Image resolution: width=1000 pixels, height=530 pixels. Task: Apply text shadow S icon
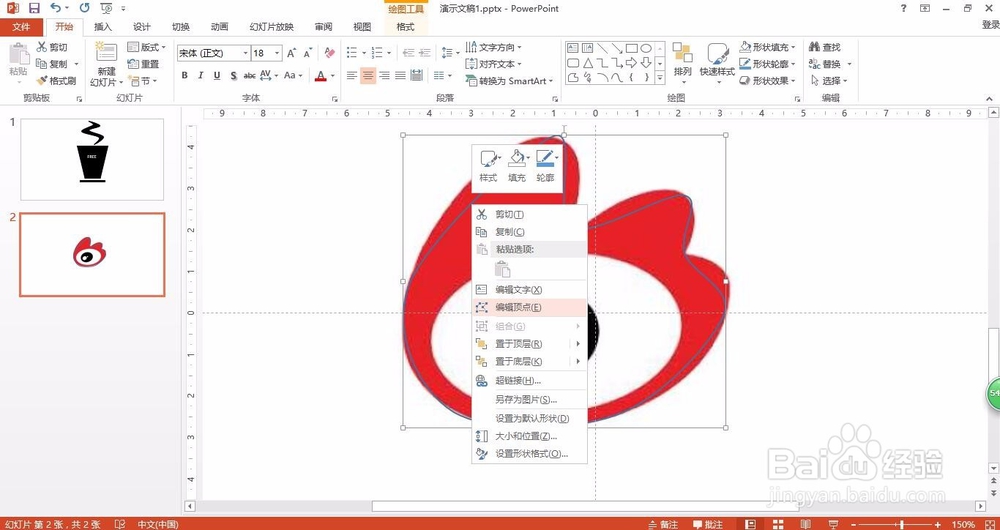coord(233,75)
